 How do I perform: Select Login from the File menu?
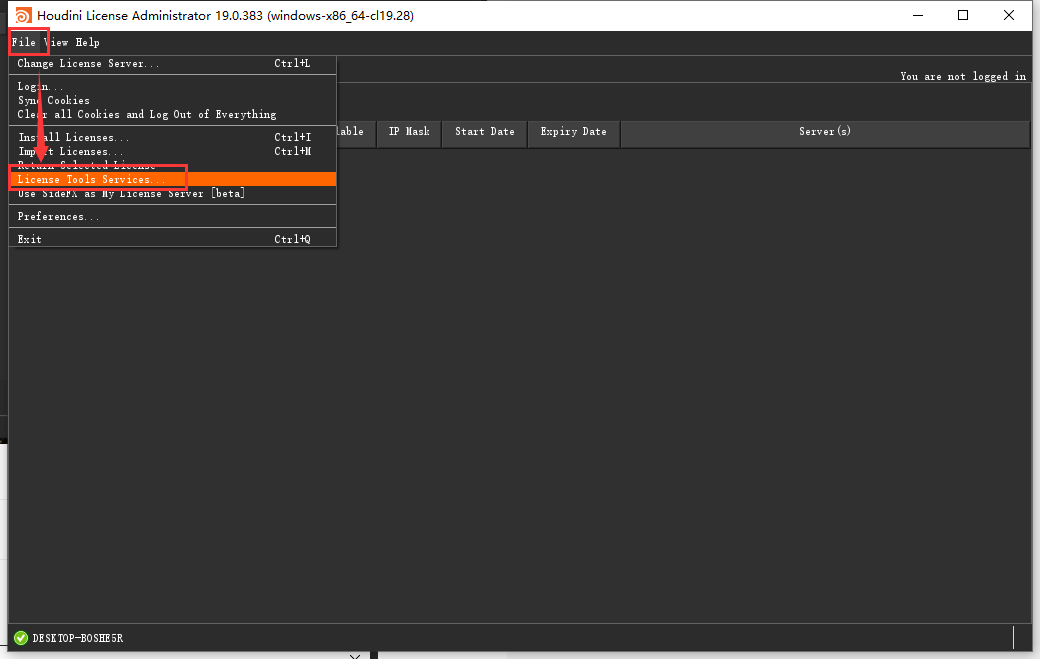172,87
